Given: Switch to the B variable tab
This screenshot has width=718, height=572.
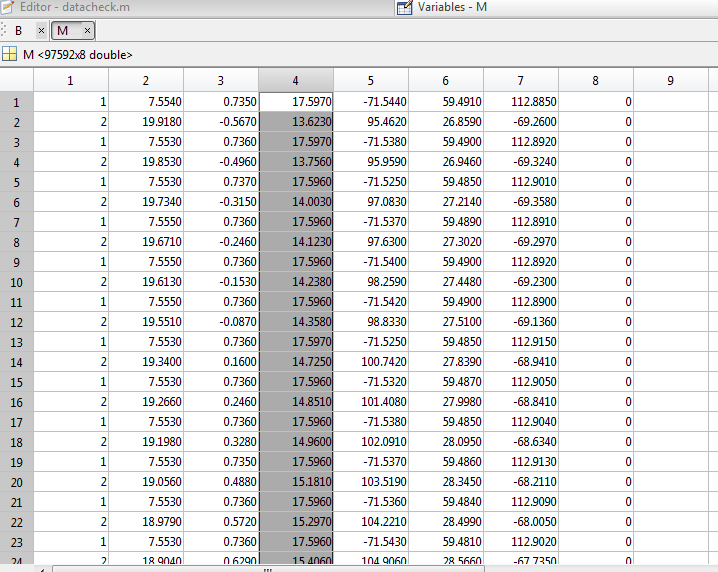Looking at the screenshot, I should point(18,31).
